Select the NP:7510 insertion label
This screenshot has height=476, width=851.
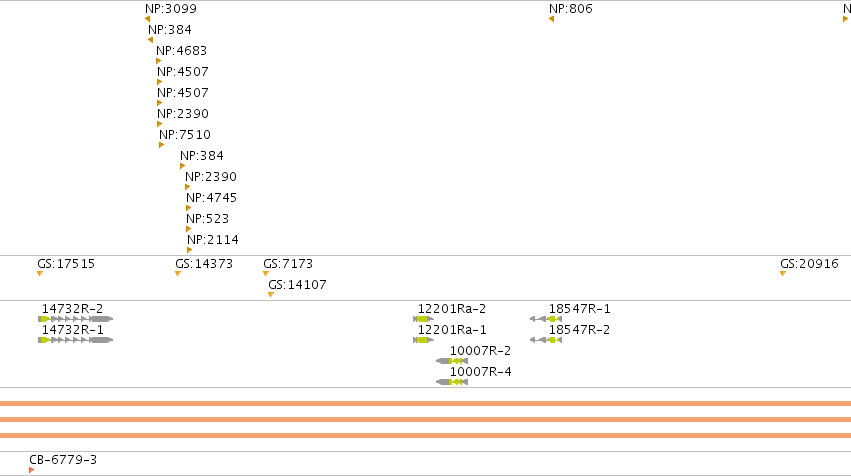[185, 135]
